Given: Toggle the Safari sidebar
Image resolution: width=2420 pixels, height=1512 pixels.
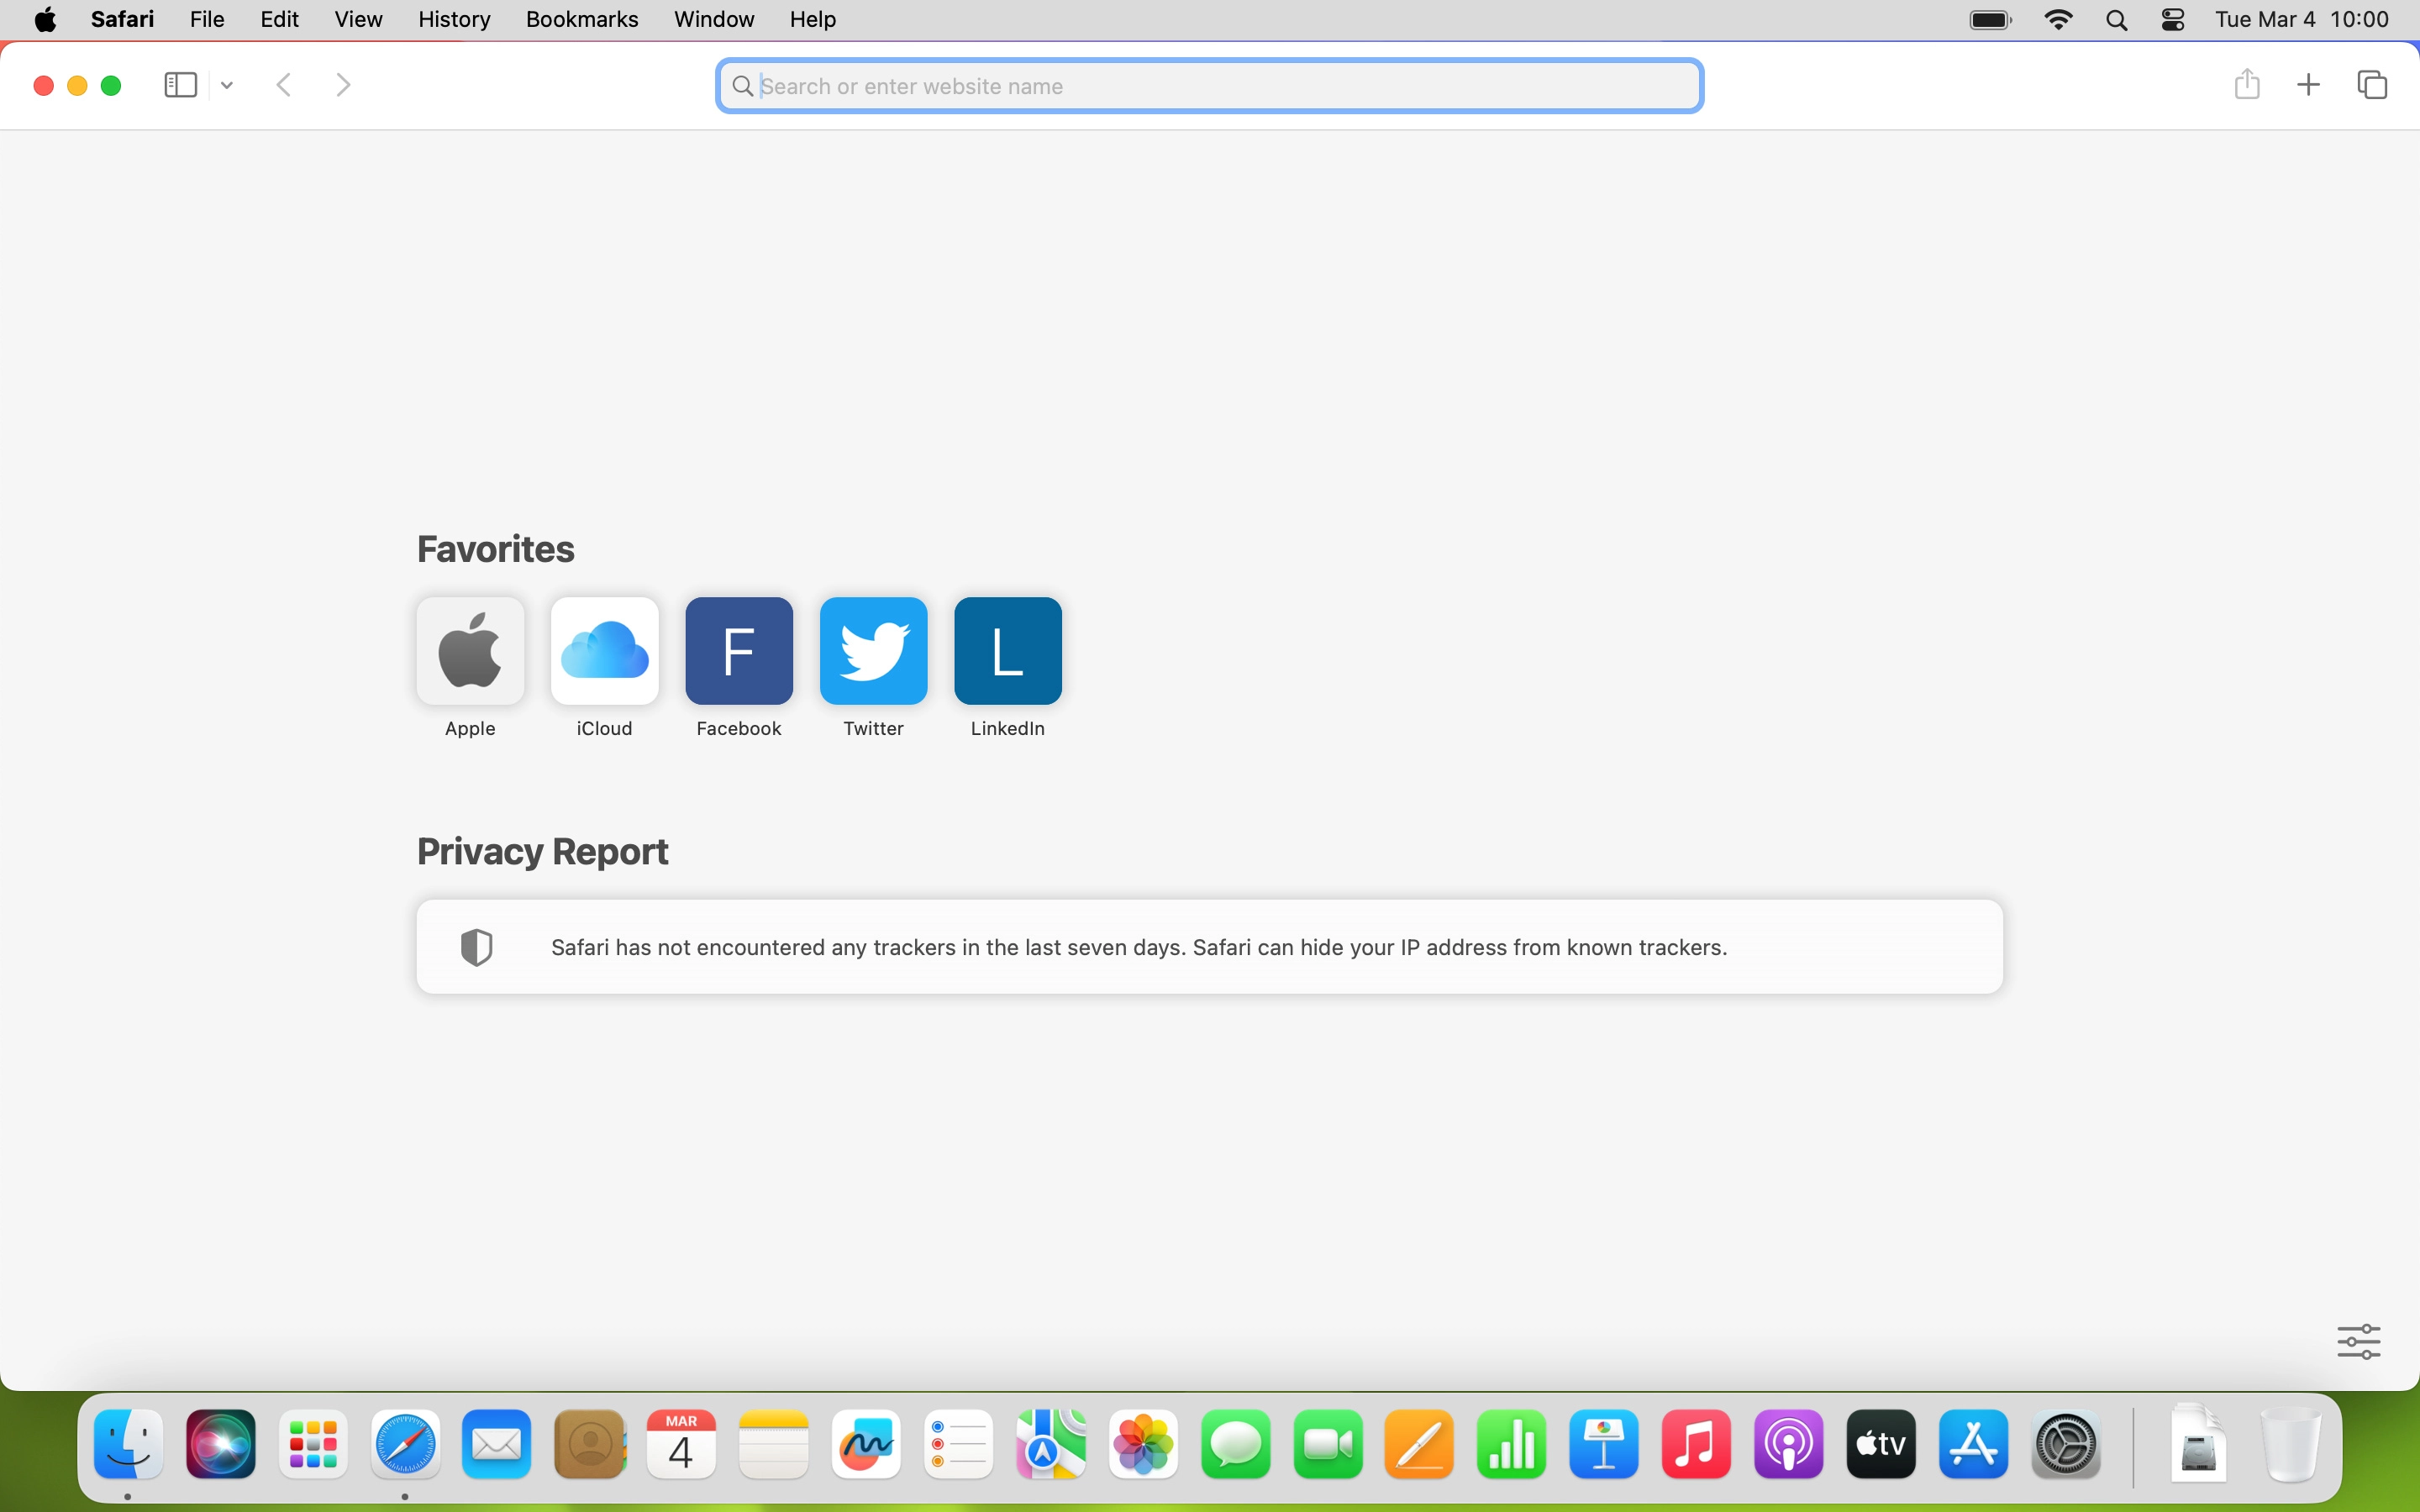Looking at the screenshot, I should coord(180,85).
